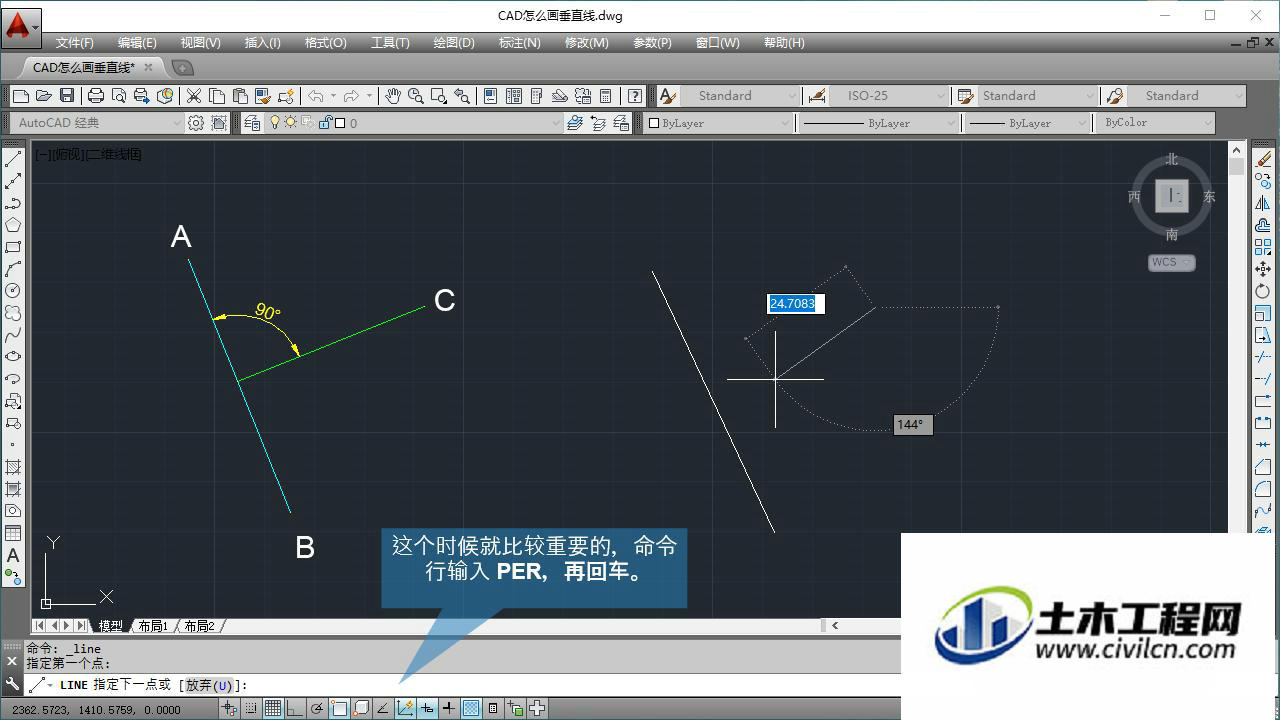Screen dimensions: 1280x720
Task: Open the AutoCAD 经典 workspace dropdown
Action: (97, 123)
